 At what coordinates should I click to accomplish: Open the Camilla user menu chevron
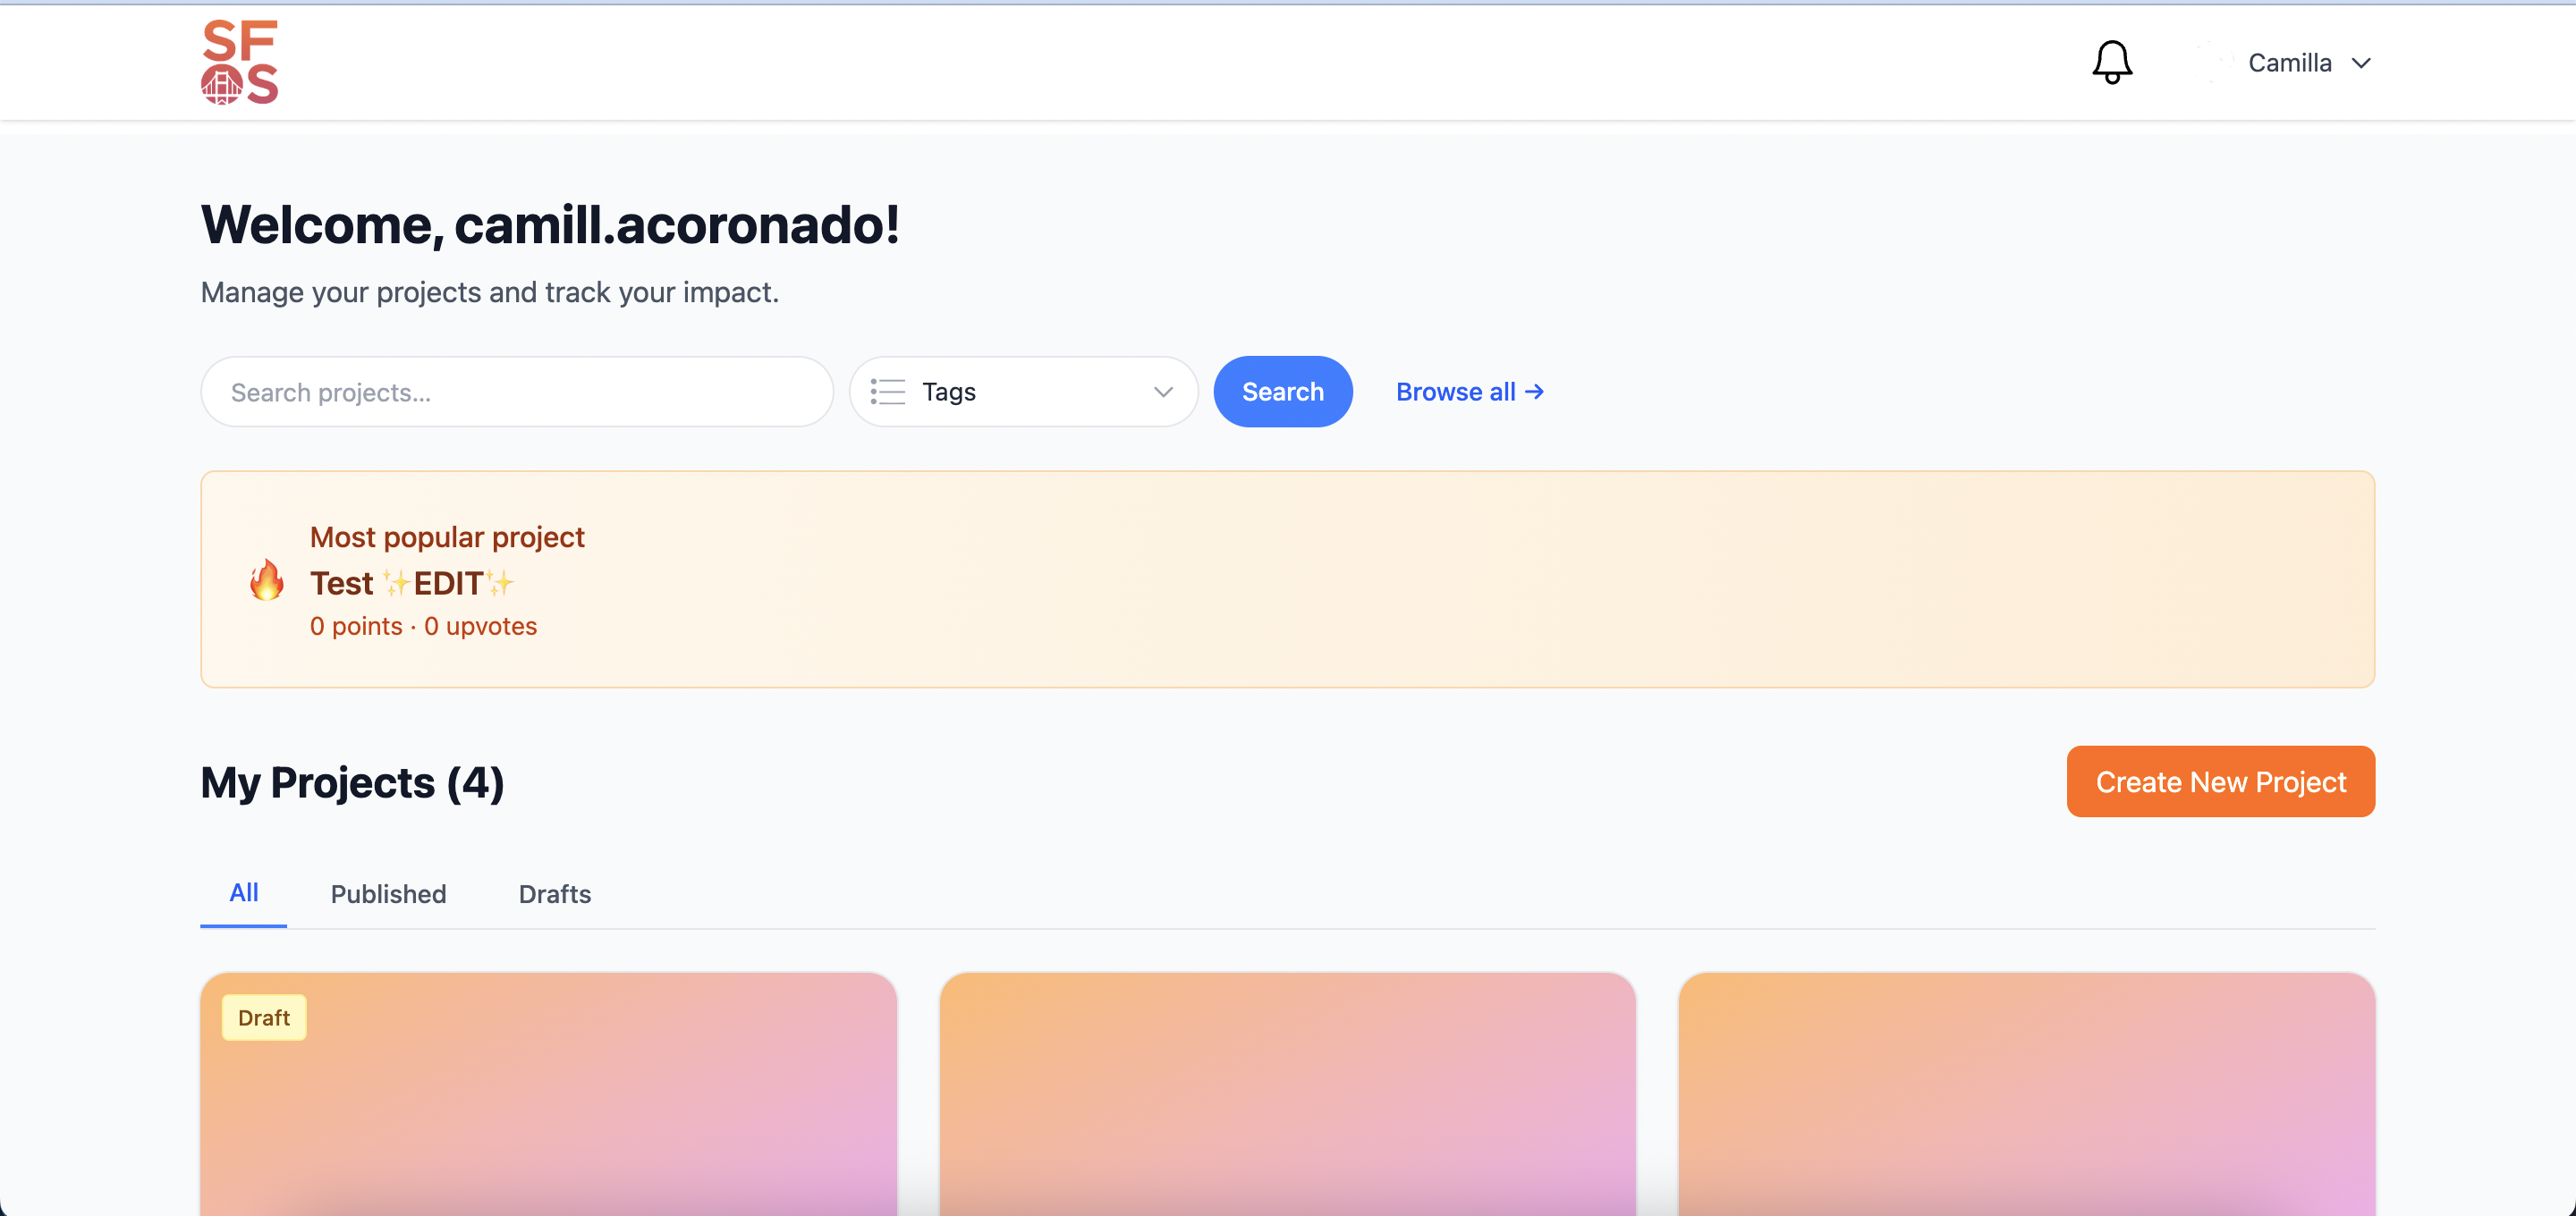(x=2361, y=63)
